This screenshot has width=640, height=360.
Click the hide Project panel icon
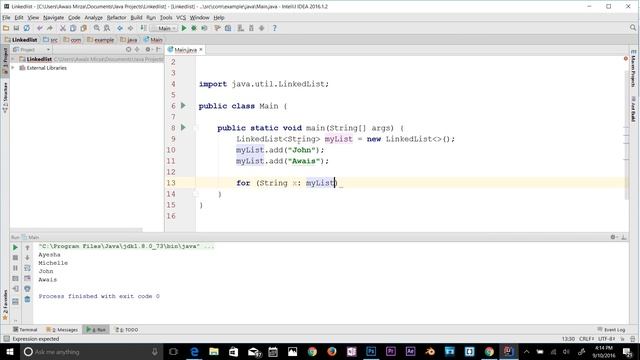[158, 49]
